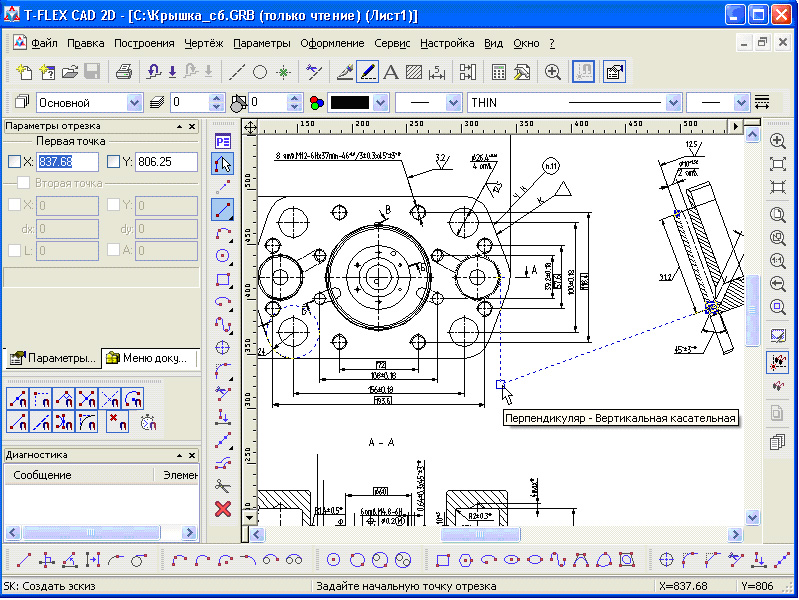Click zoom in icon on right toolbar
The height and width of the screenshot is (600, 799).
click(x=778, y=141)
